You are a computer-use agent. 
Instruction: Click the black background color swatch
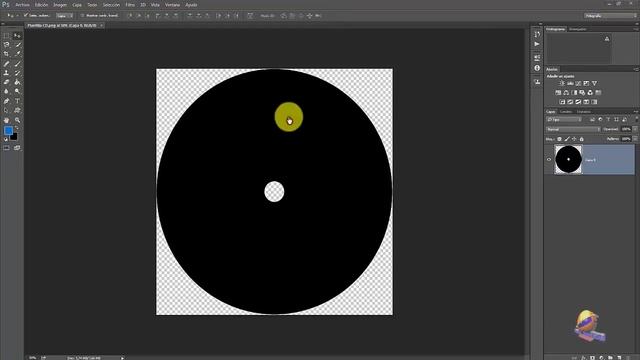15,138
